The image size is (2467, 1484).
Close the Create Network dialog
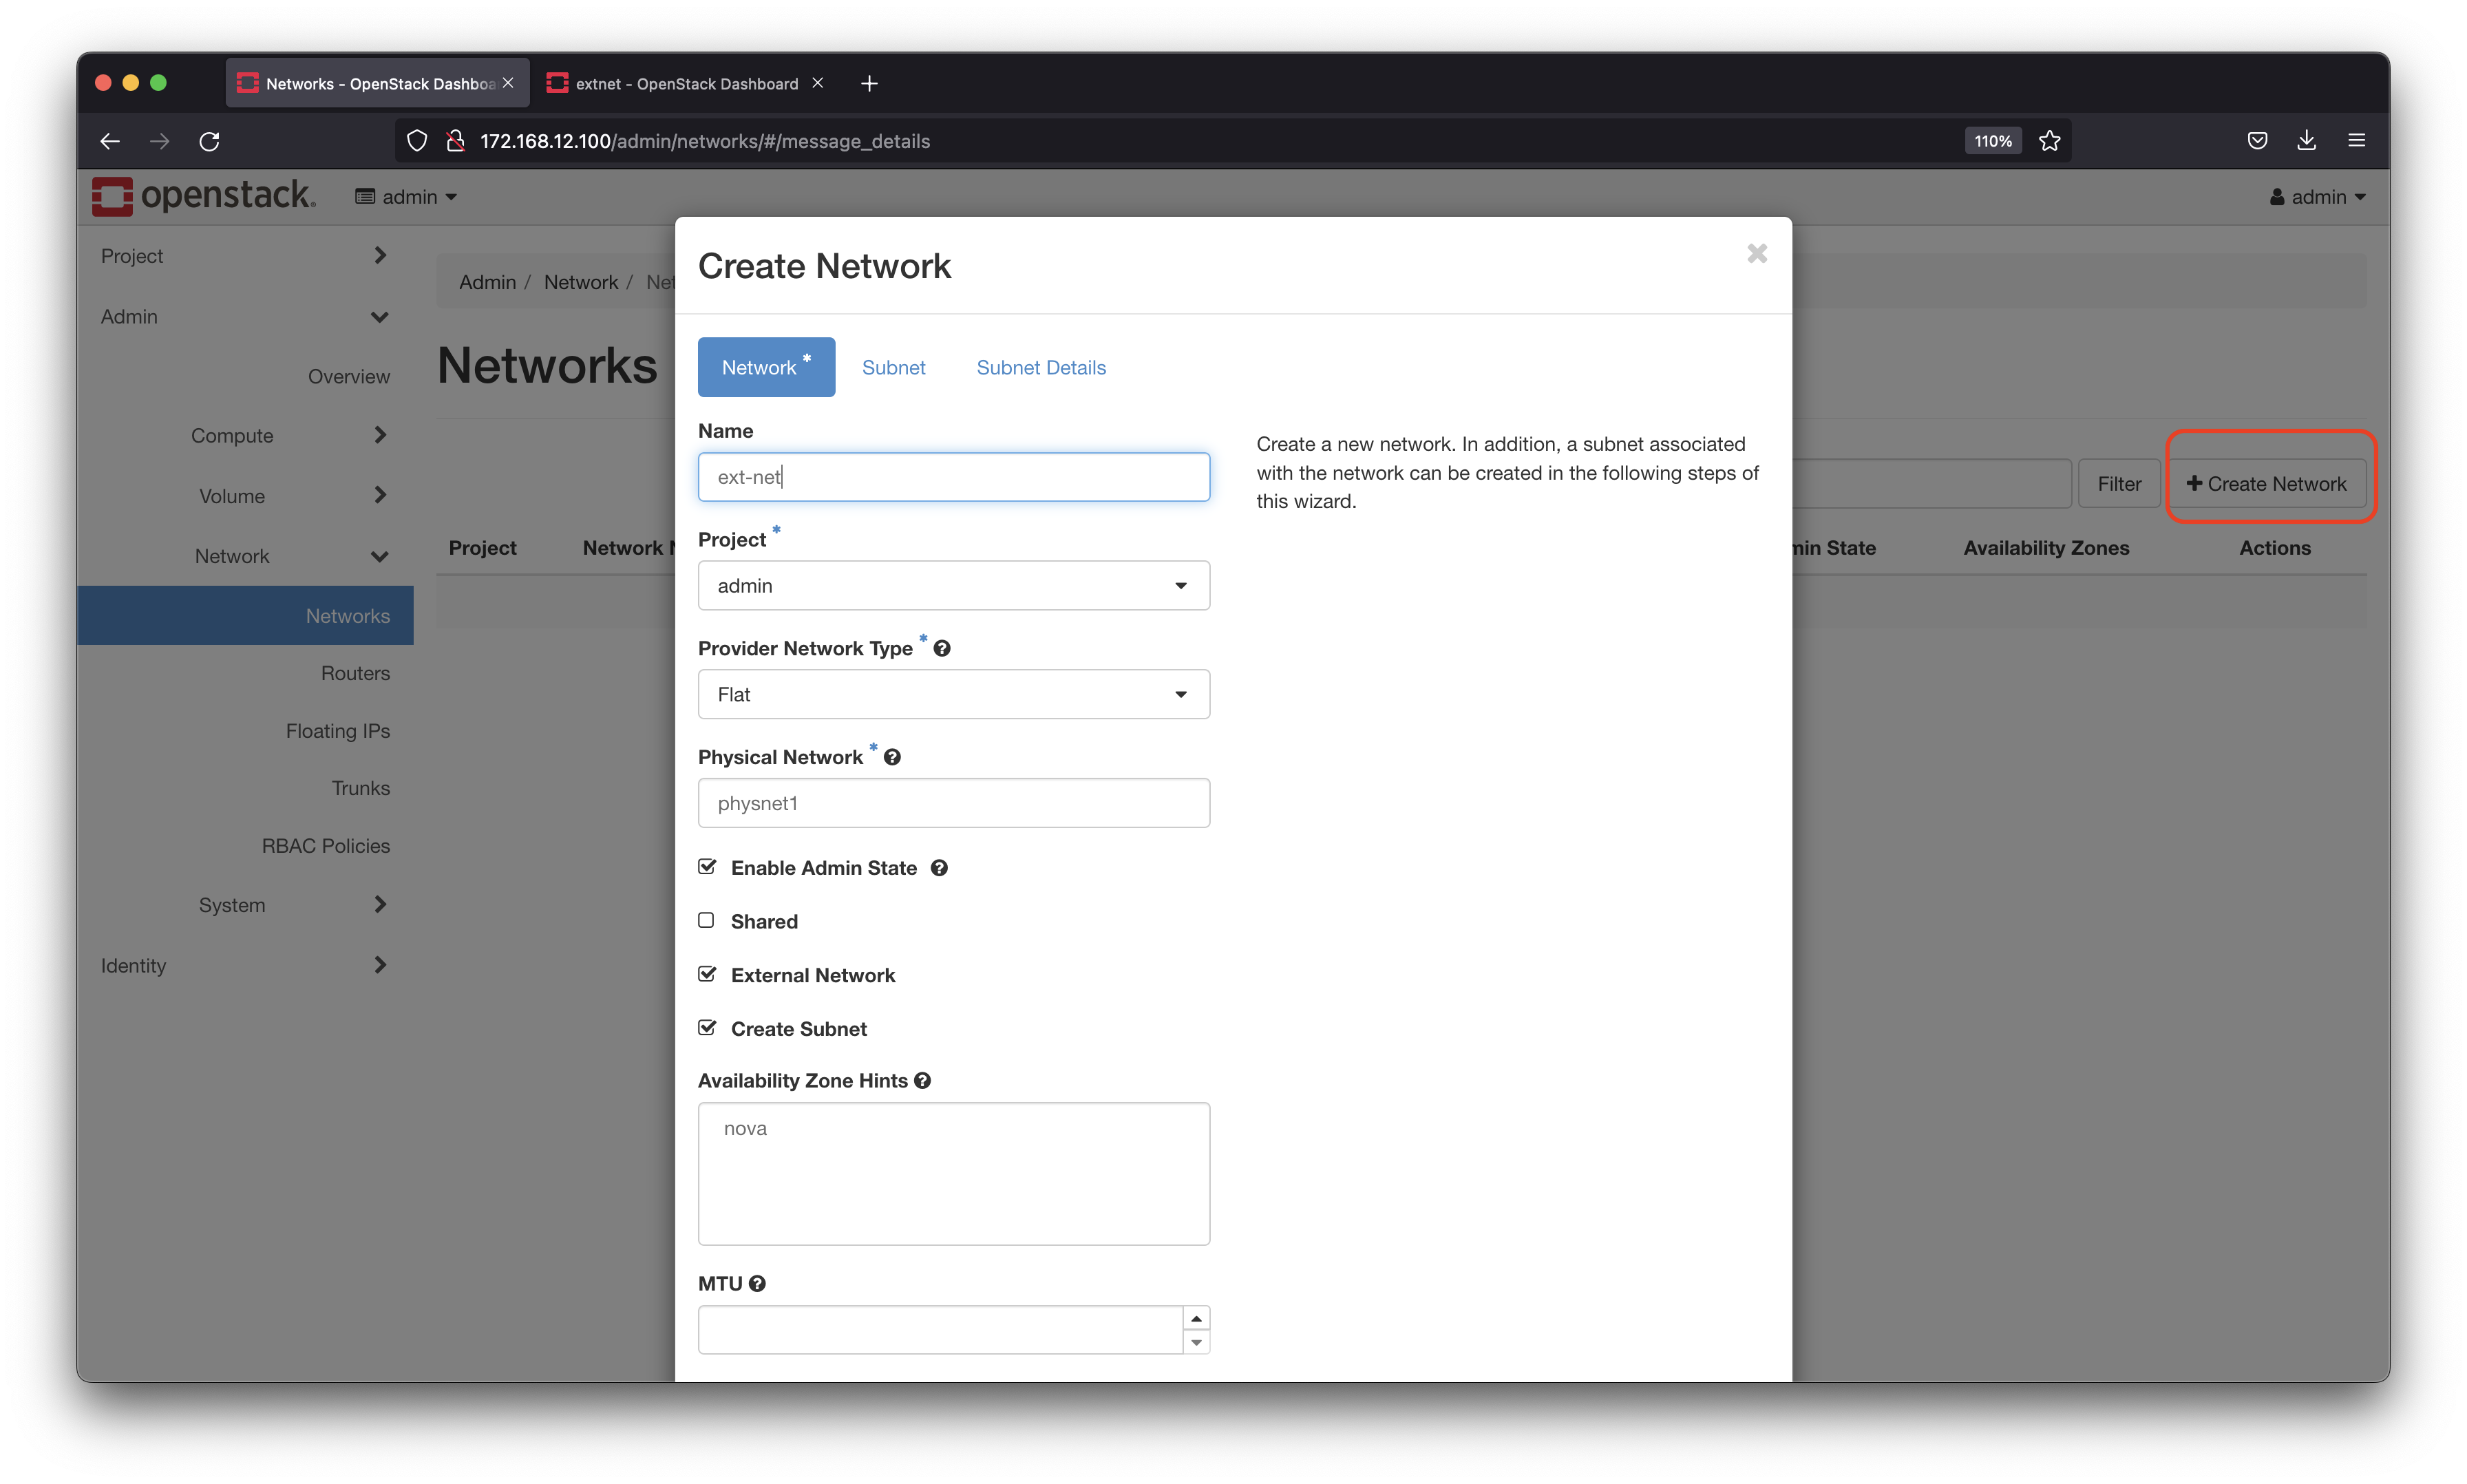pyautogui.click(x=1756, y=254)
